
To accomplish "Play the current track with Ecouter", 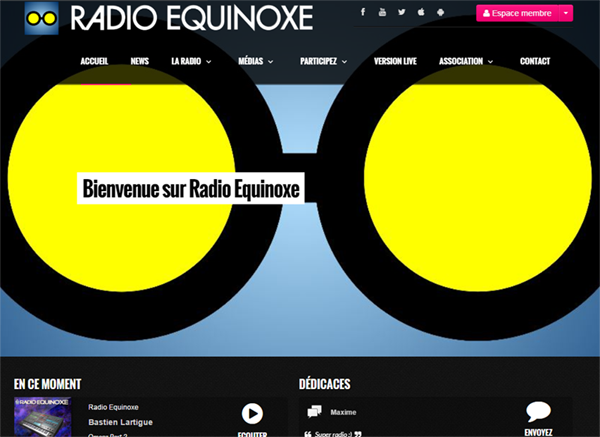I will 252,414.
